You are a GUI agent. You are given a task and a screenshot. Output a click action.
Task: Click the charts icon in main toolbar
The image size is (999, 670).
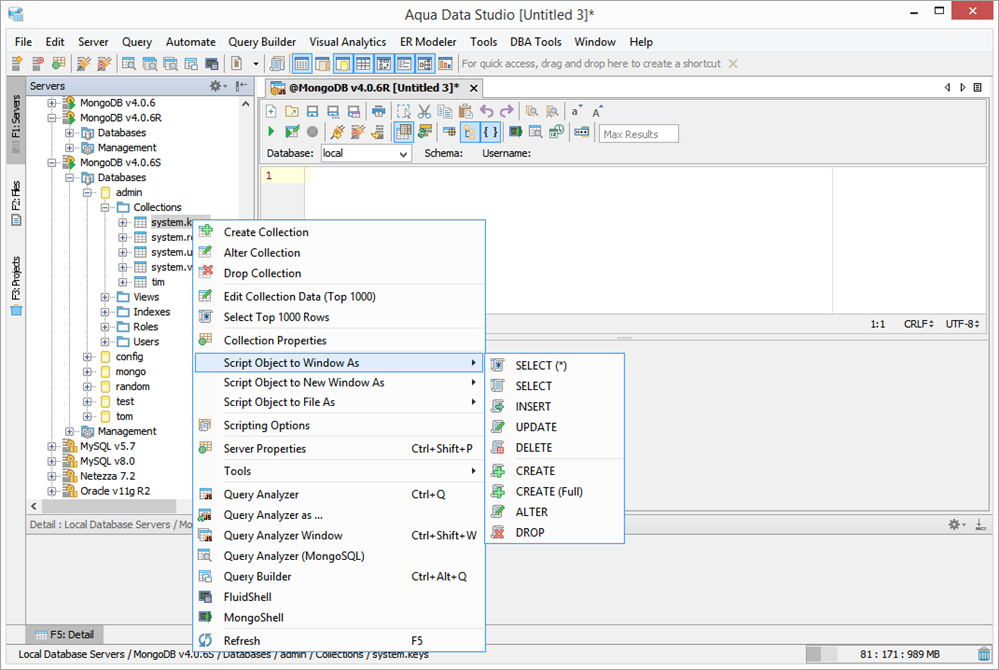[x=445, y=63]
